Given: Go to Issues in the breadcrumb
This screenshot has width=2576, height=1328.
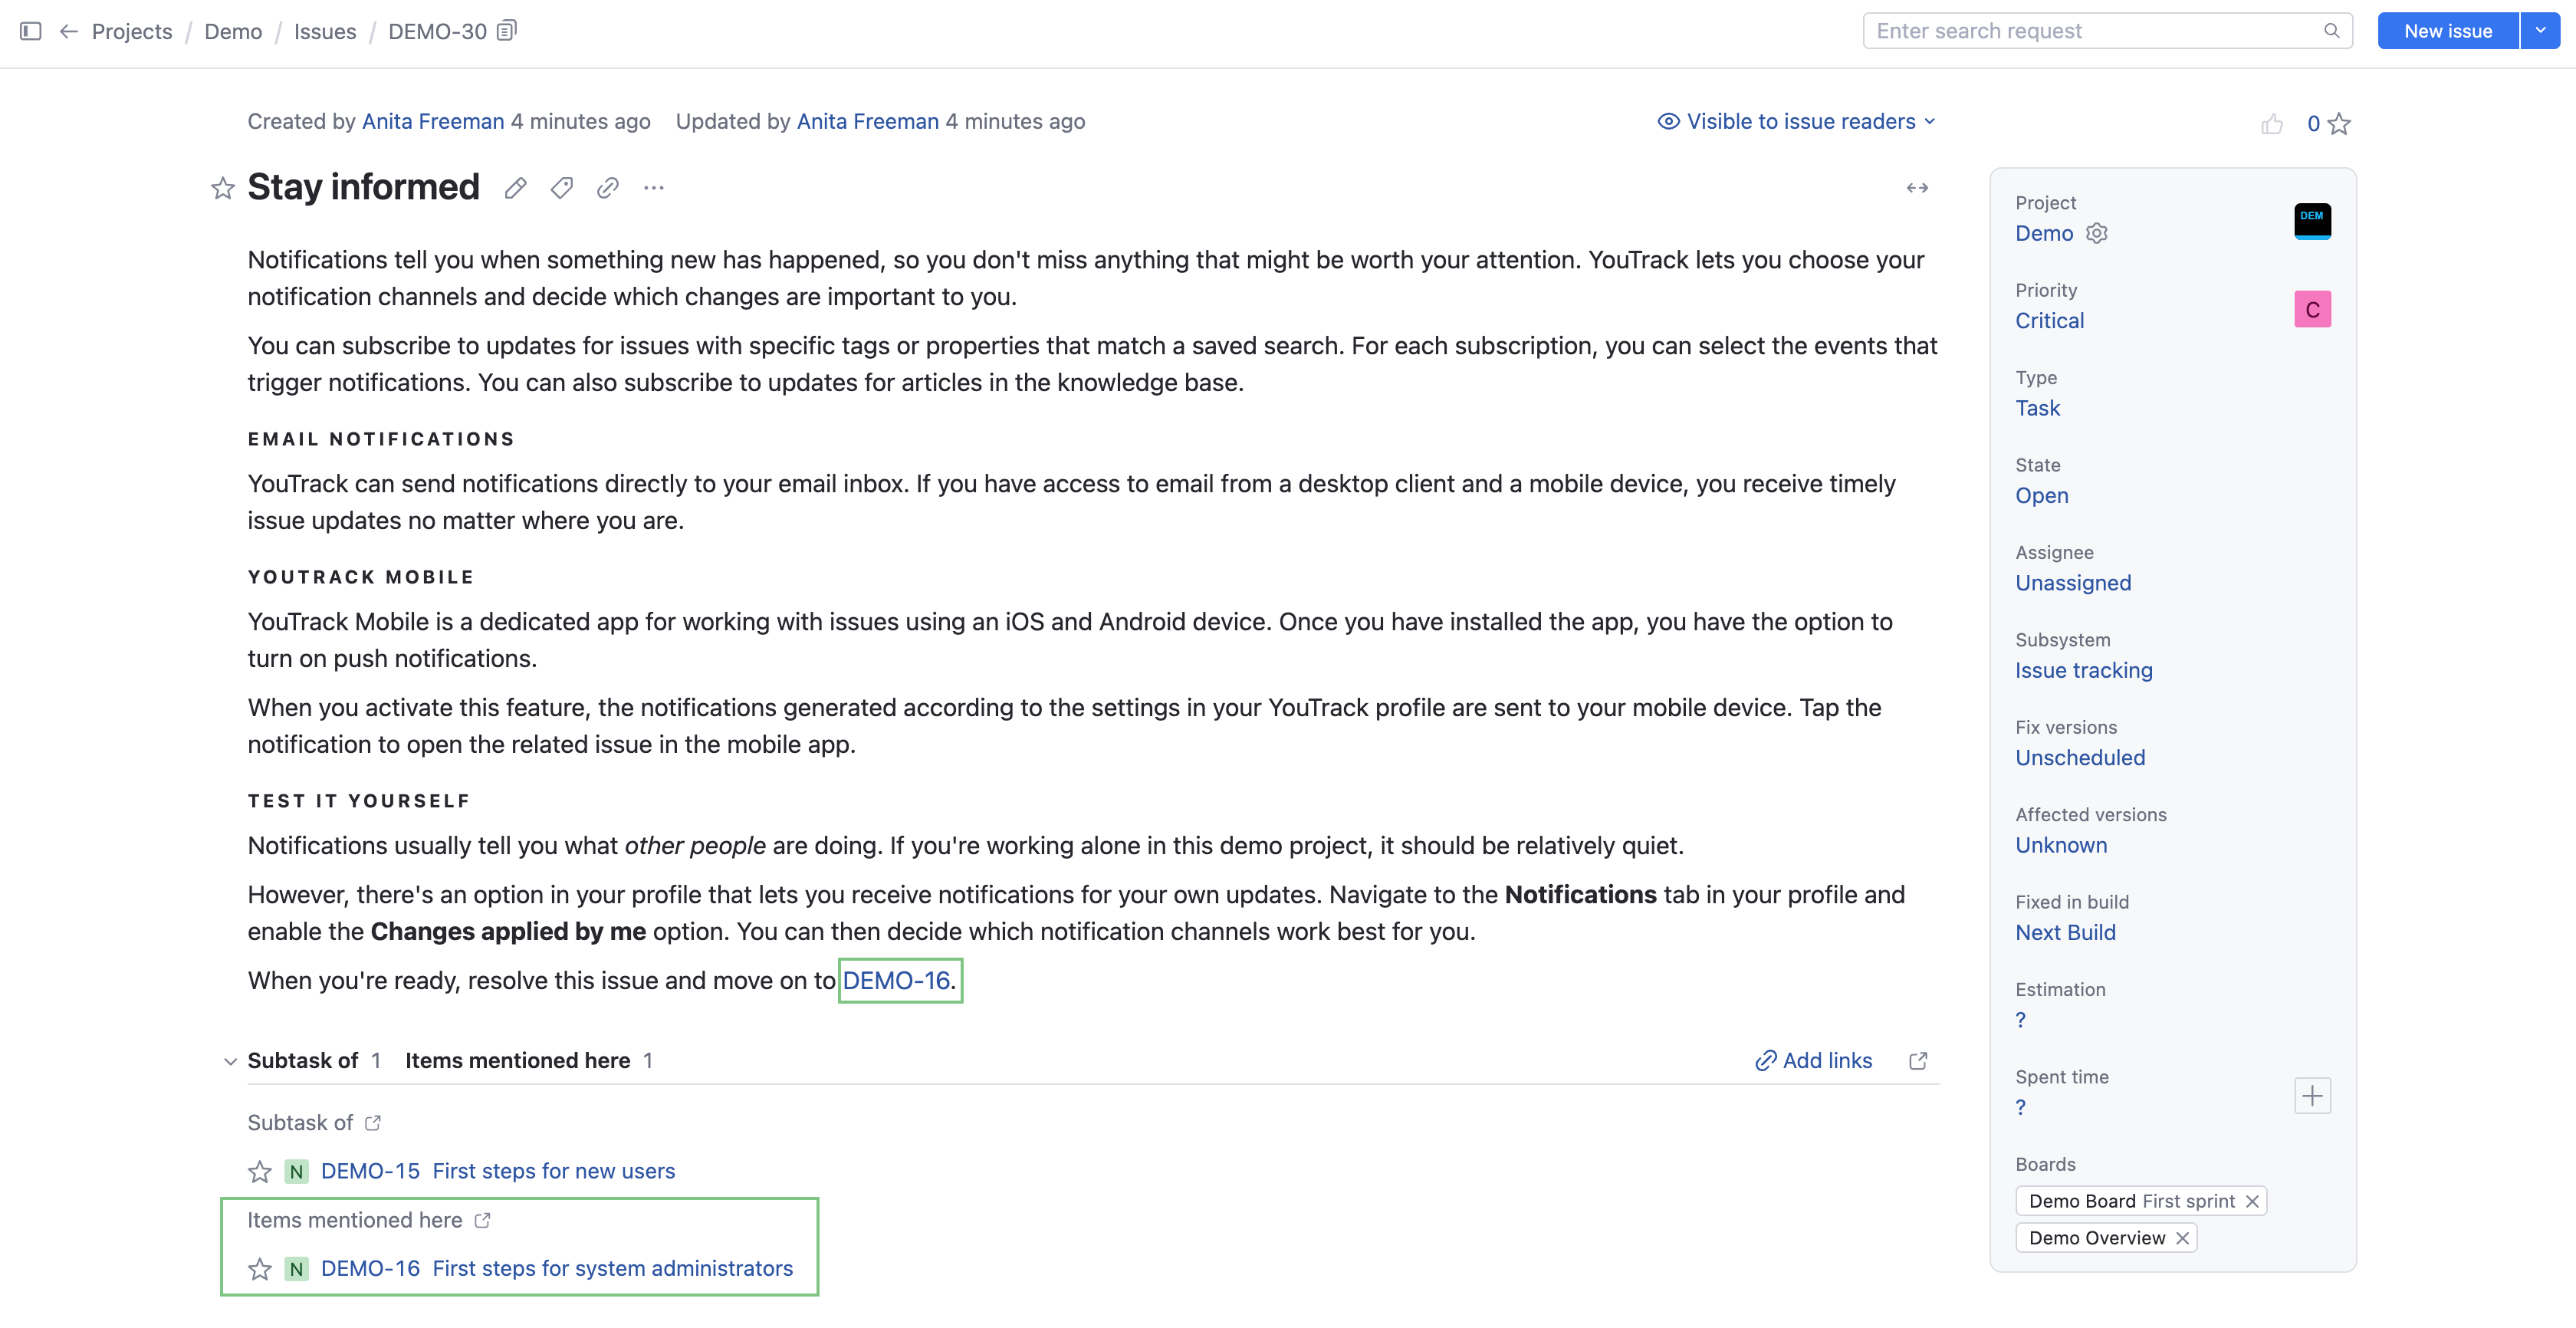Looking at the screenshot, I should tap(324, 31).
